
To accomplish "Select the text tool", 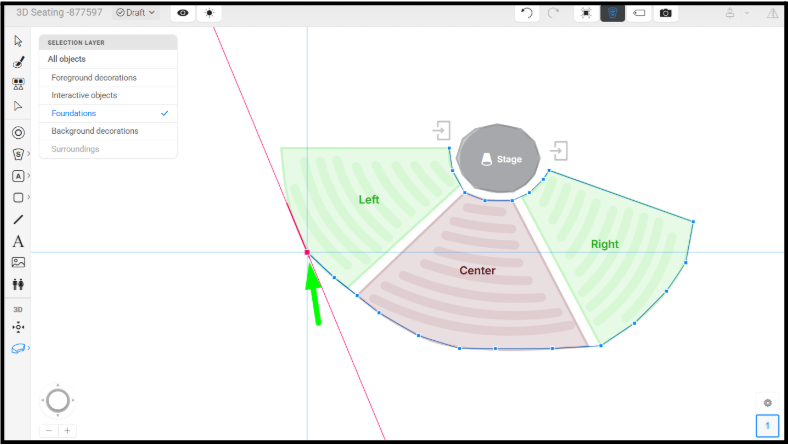I will [18, 241].
